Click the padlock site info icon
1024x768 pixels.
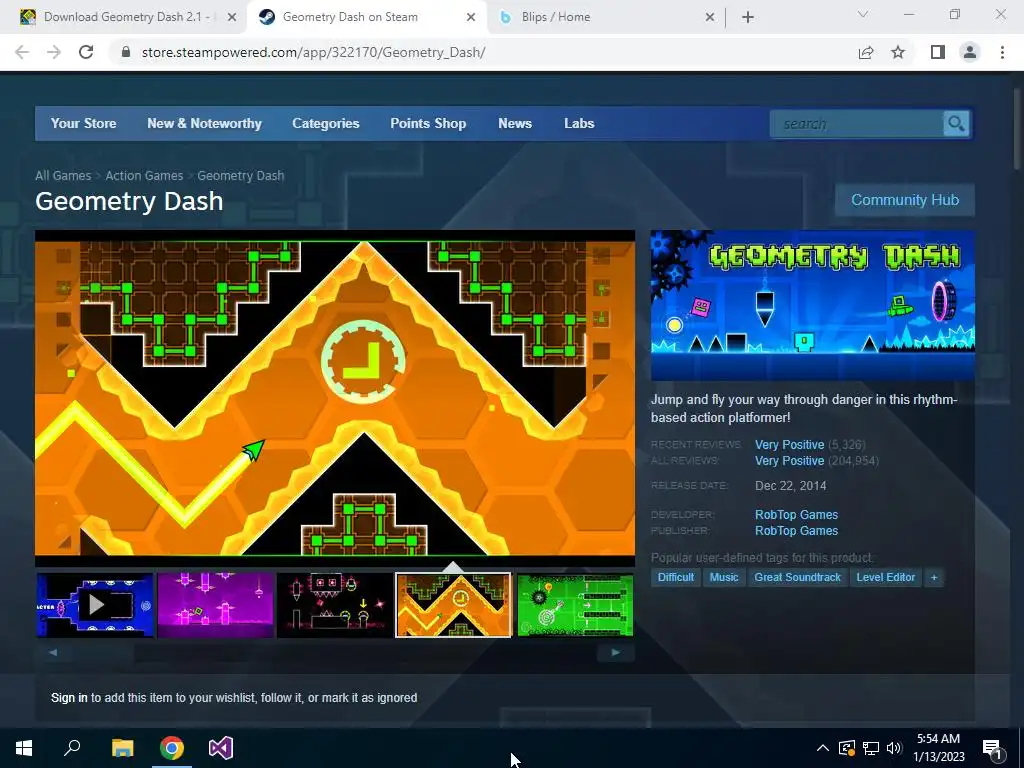click(x=126, y=52)
